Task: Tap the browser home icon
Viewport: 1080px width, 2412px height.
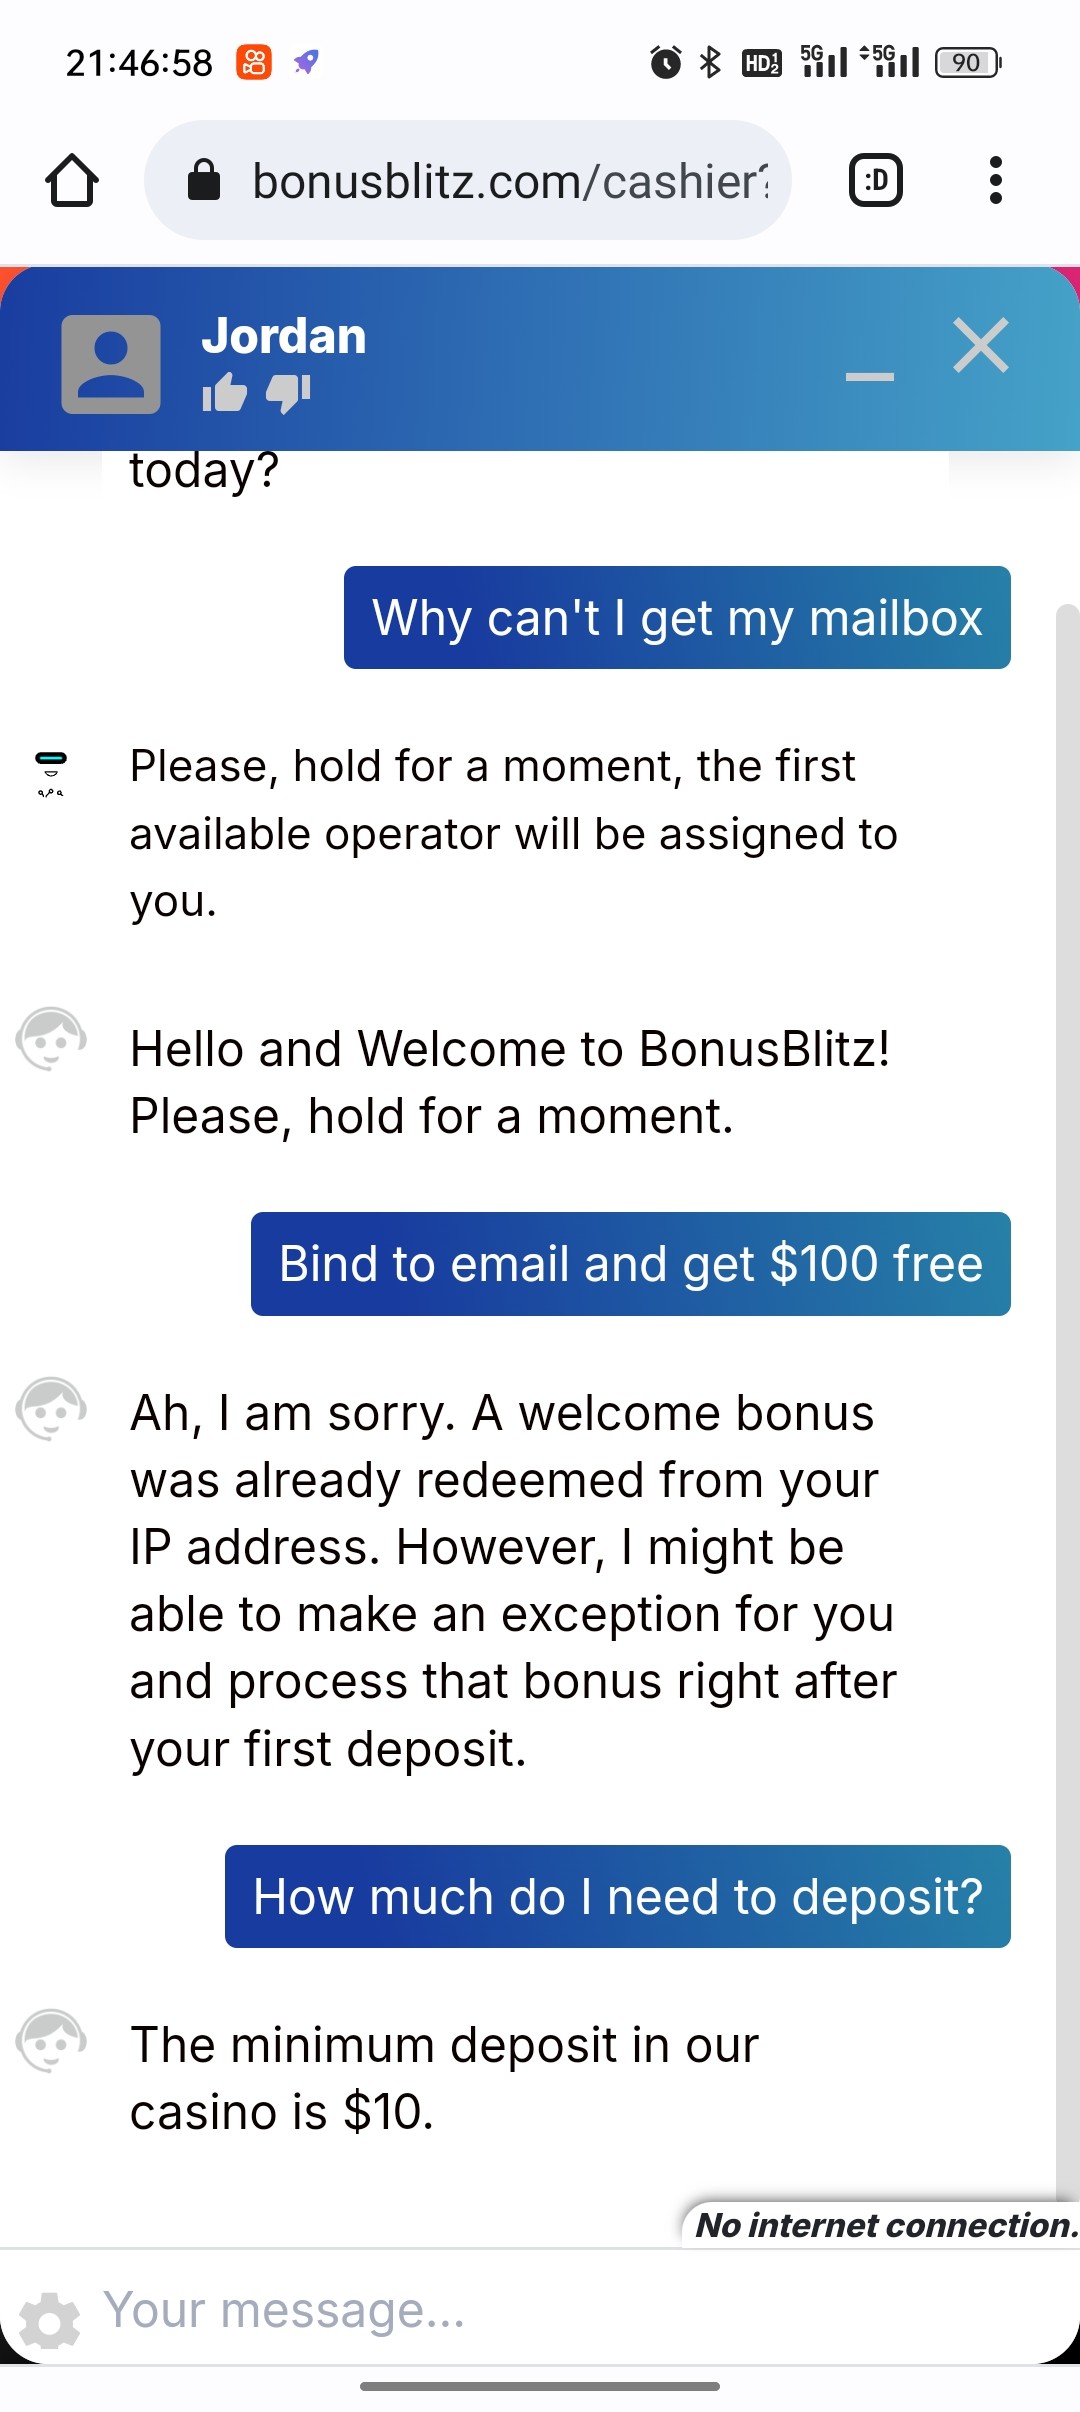Action: point(72,181)
